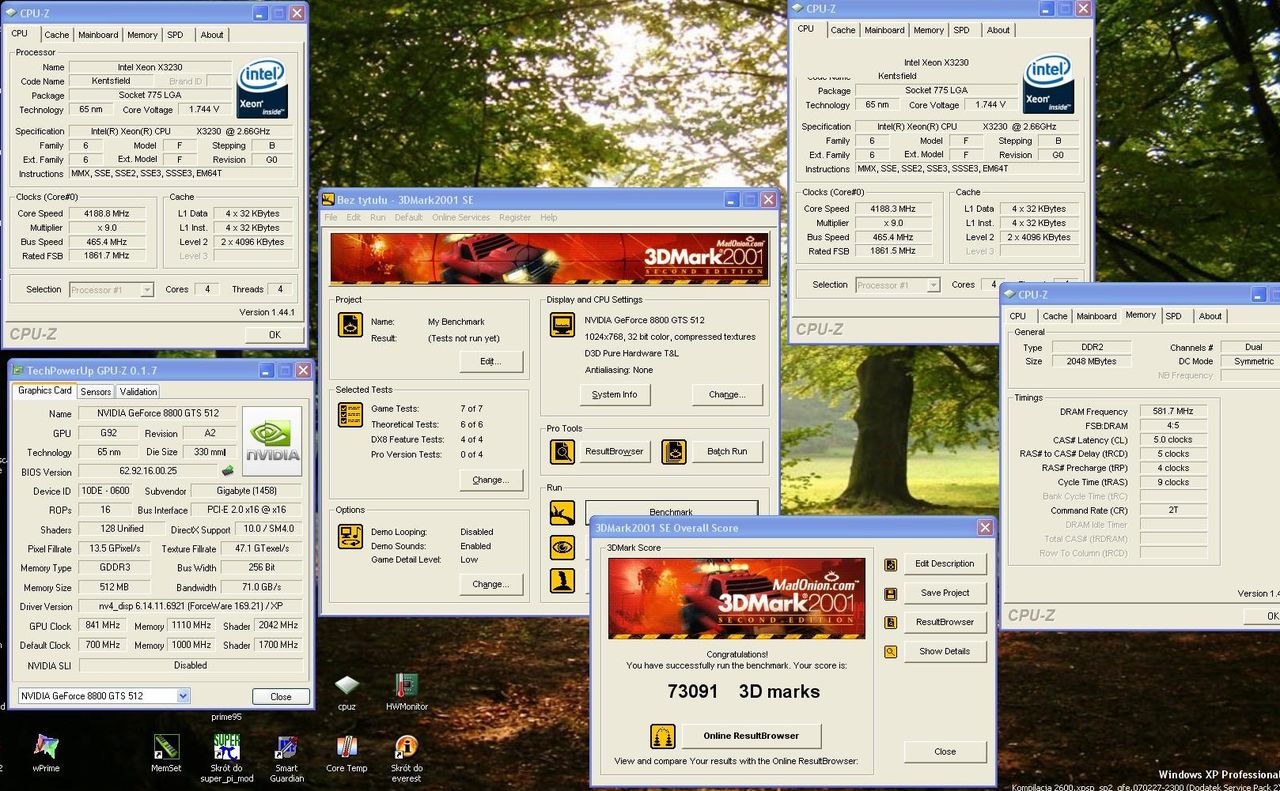Switch to Cache tab in left CPU-Z

(x=57, y=35)
